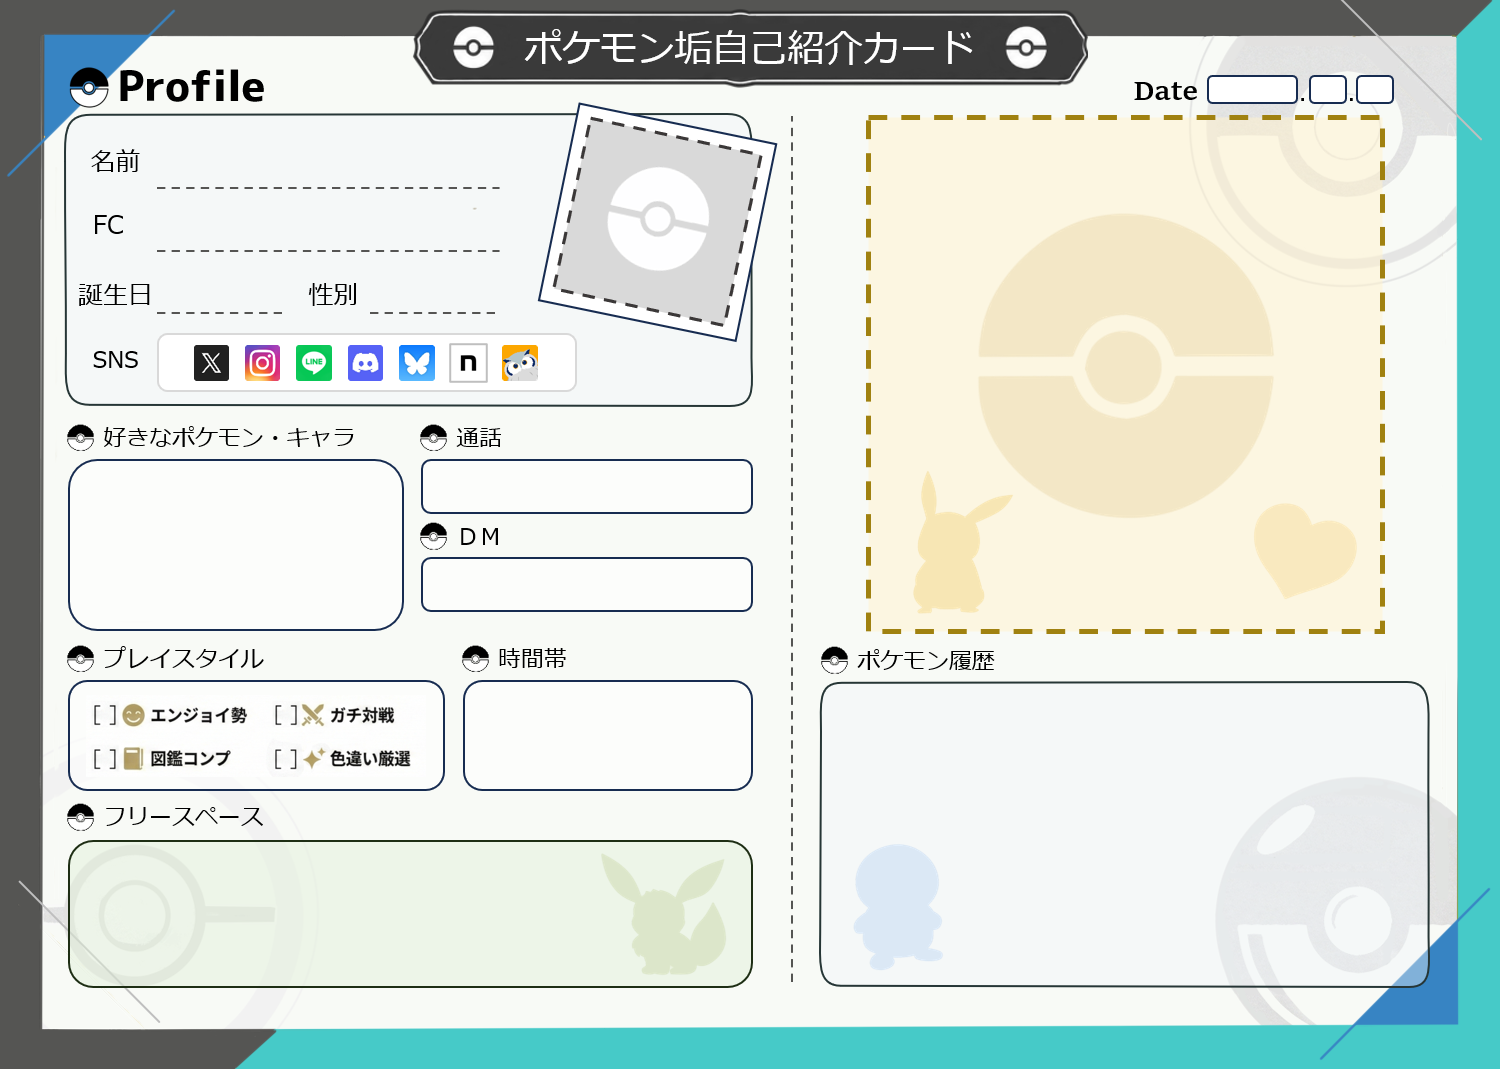
Task: Click the smiley icon for エンジョイ勢
Action: click(133, 715)
